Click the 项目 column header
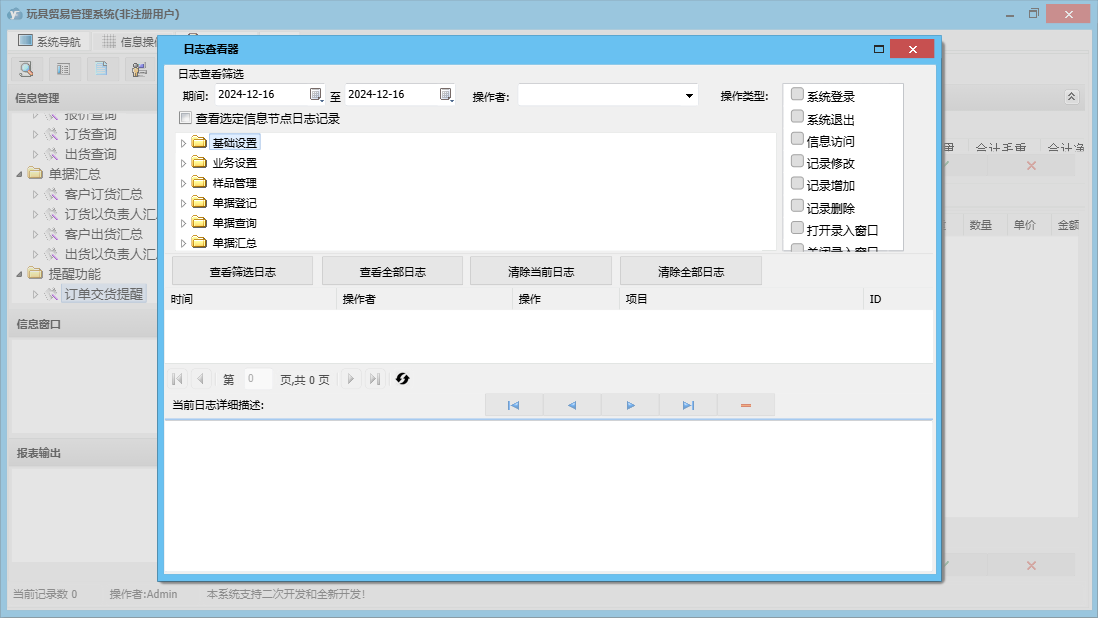Image resolution: width=1098 pixels, height=618 pixels. pyautogui.click(x=742, y=299)
